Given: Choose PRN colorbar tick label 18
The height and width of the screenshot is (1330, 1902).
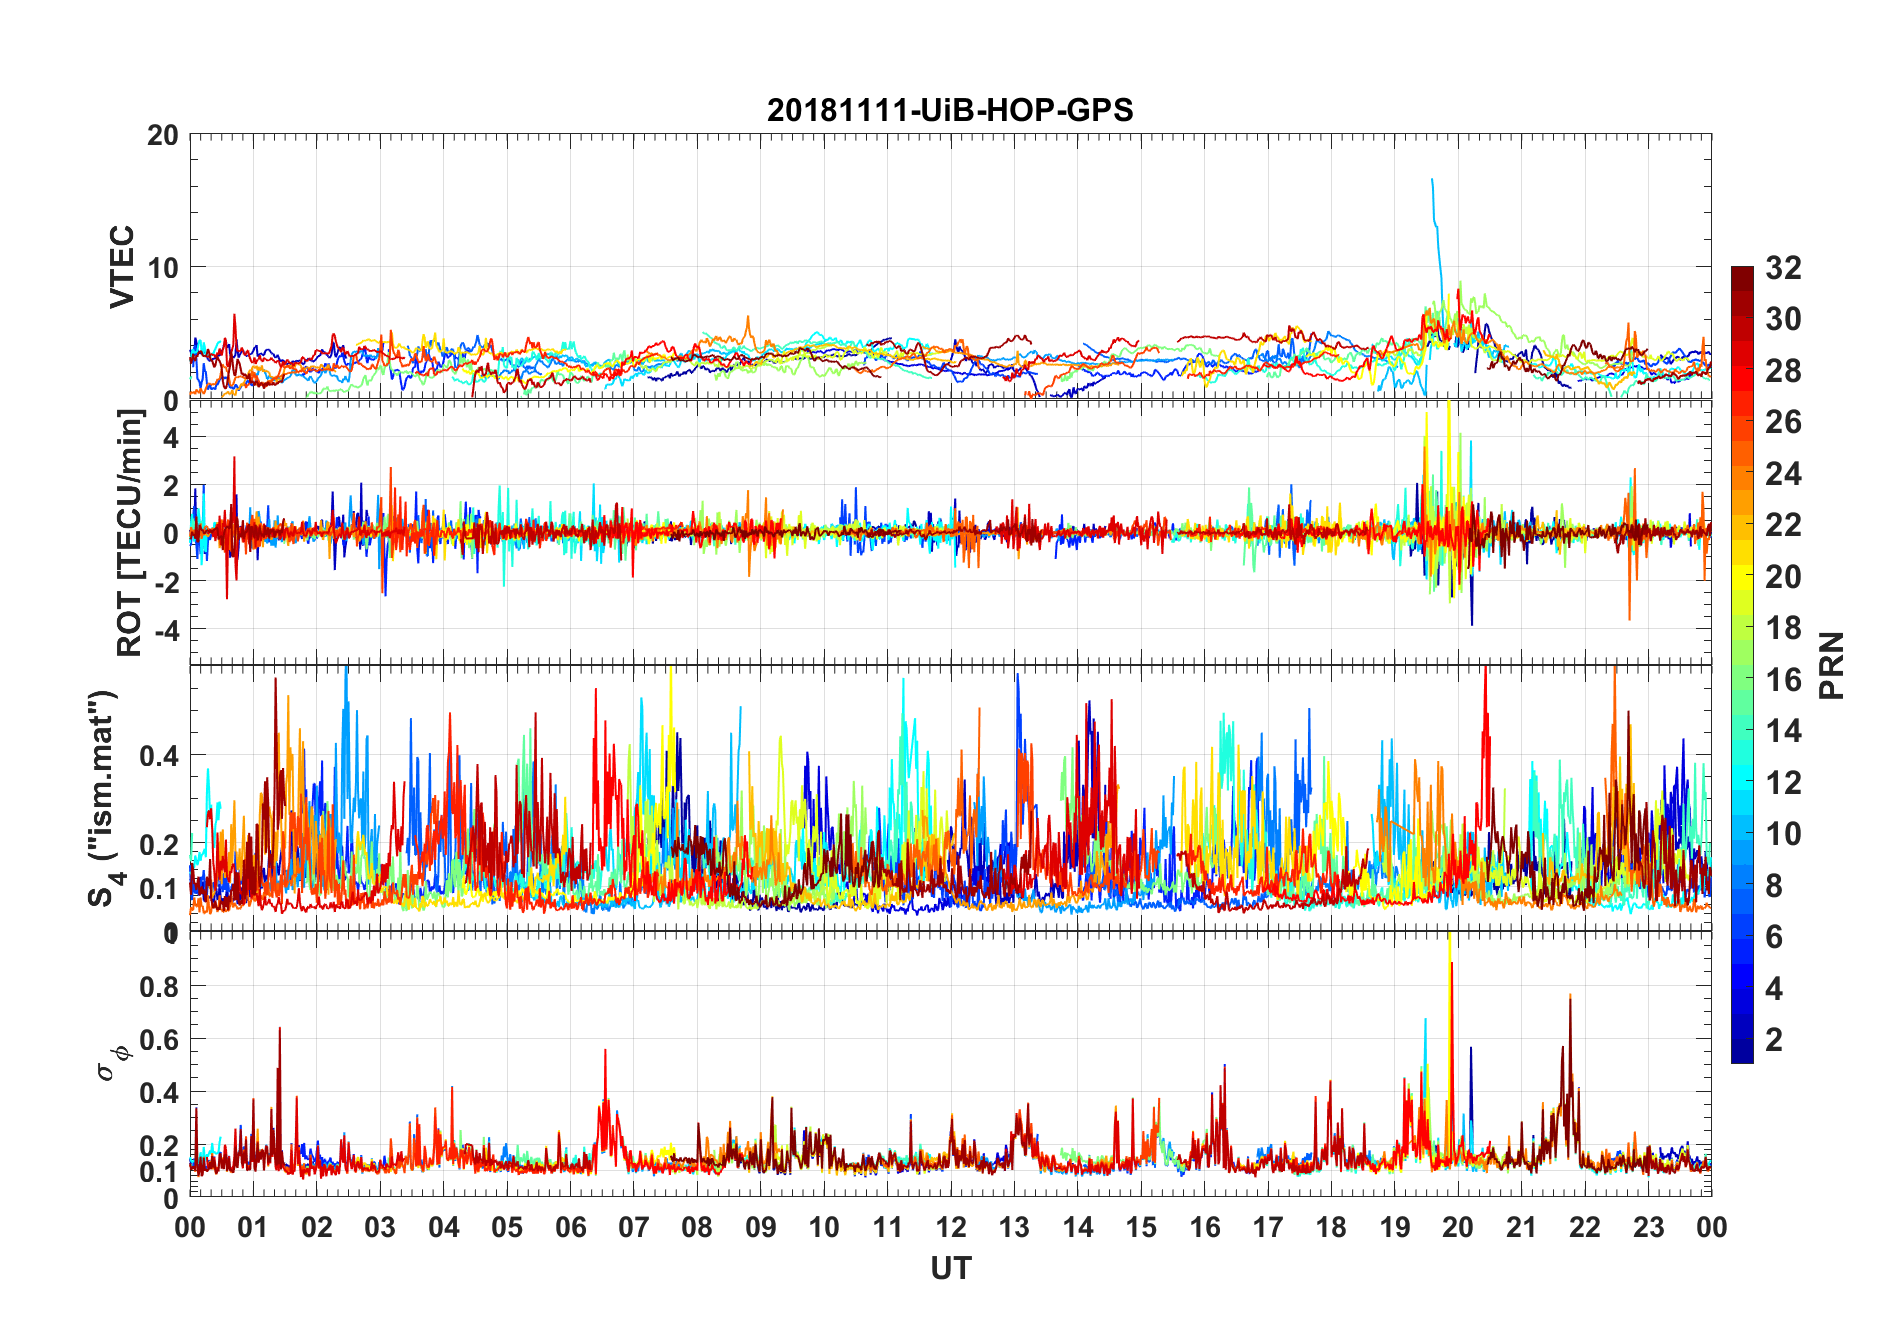Looking at the screenshot, I should [1784, 628].
